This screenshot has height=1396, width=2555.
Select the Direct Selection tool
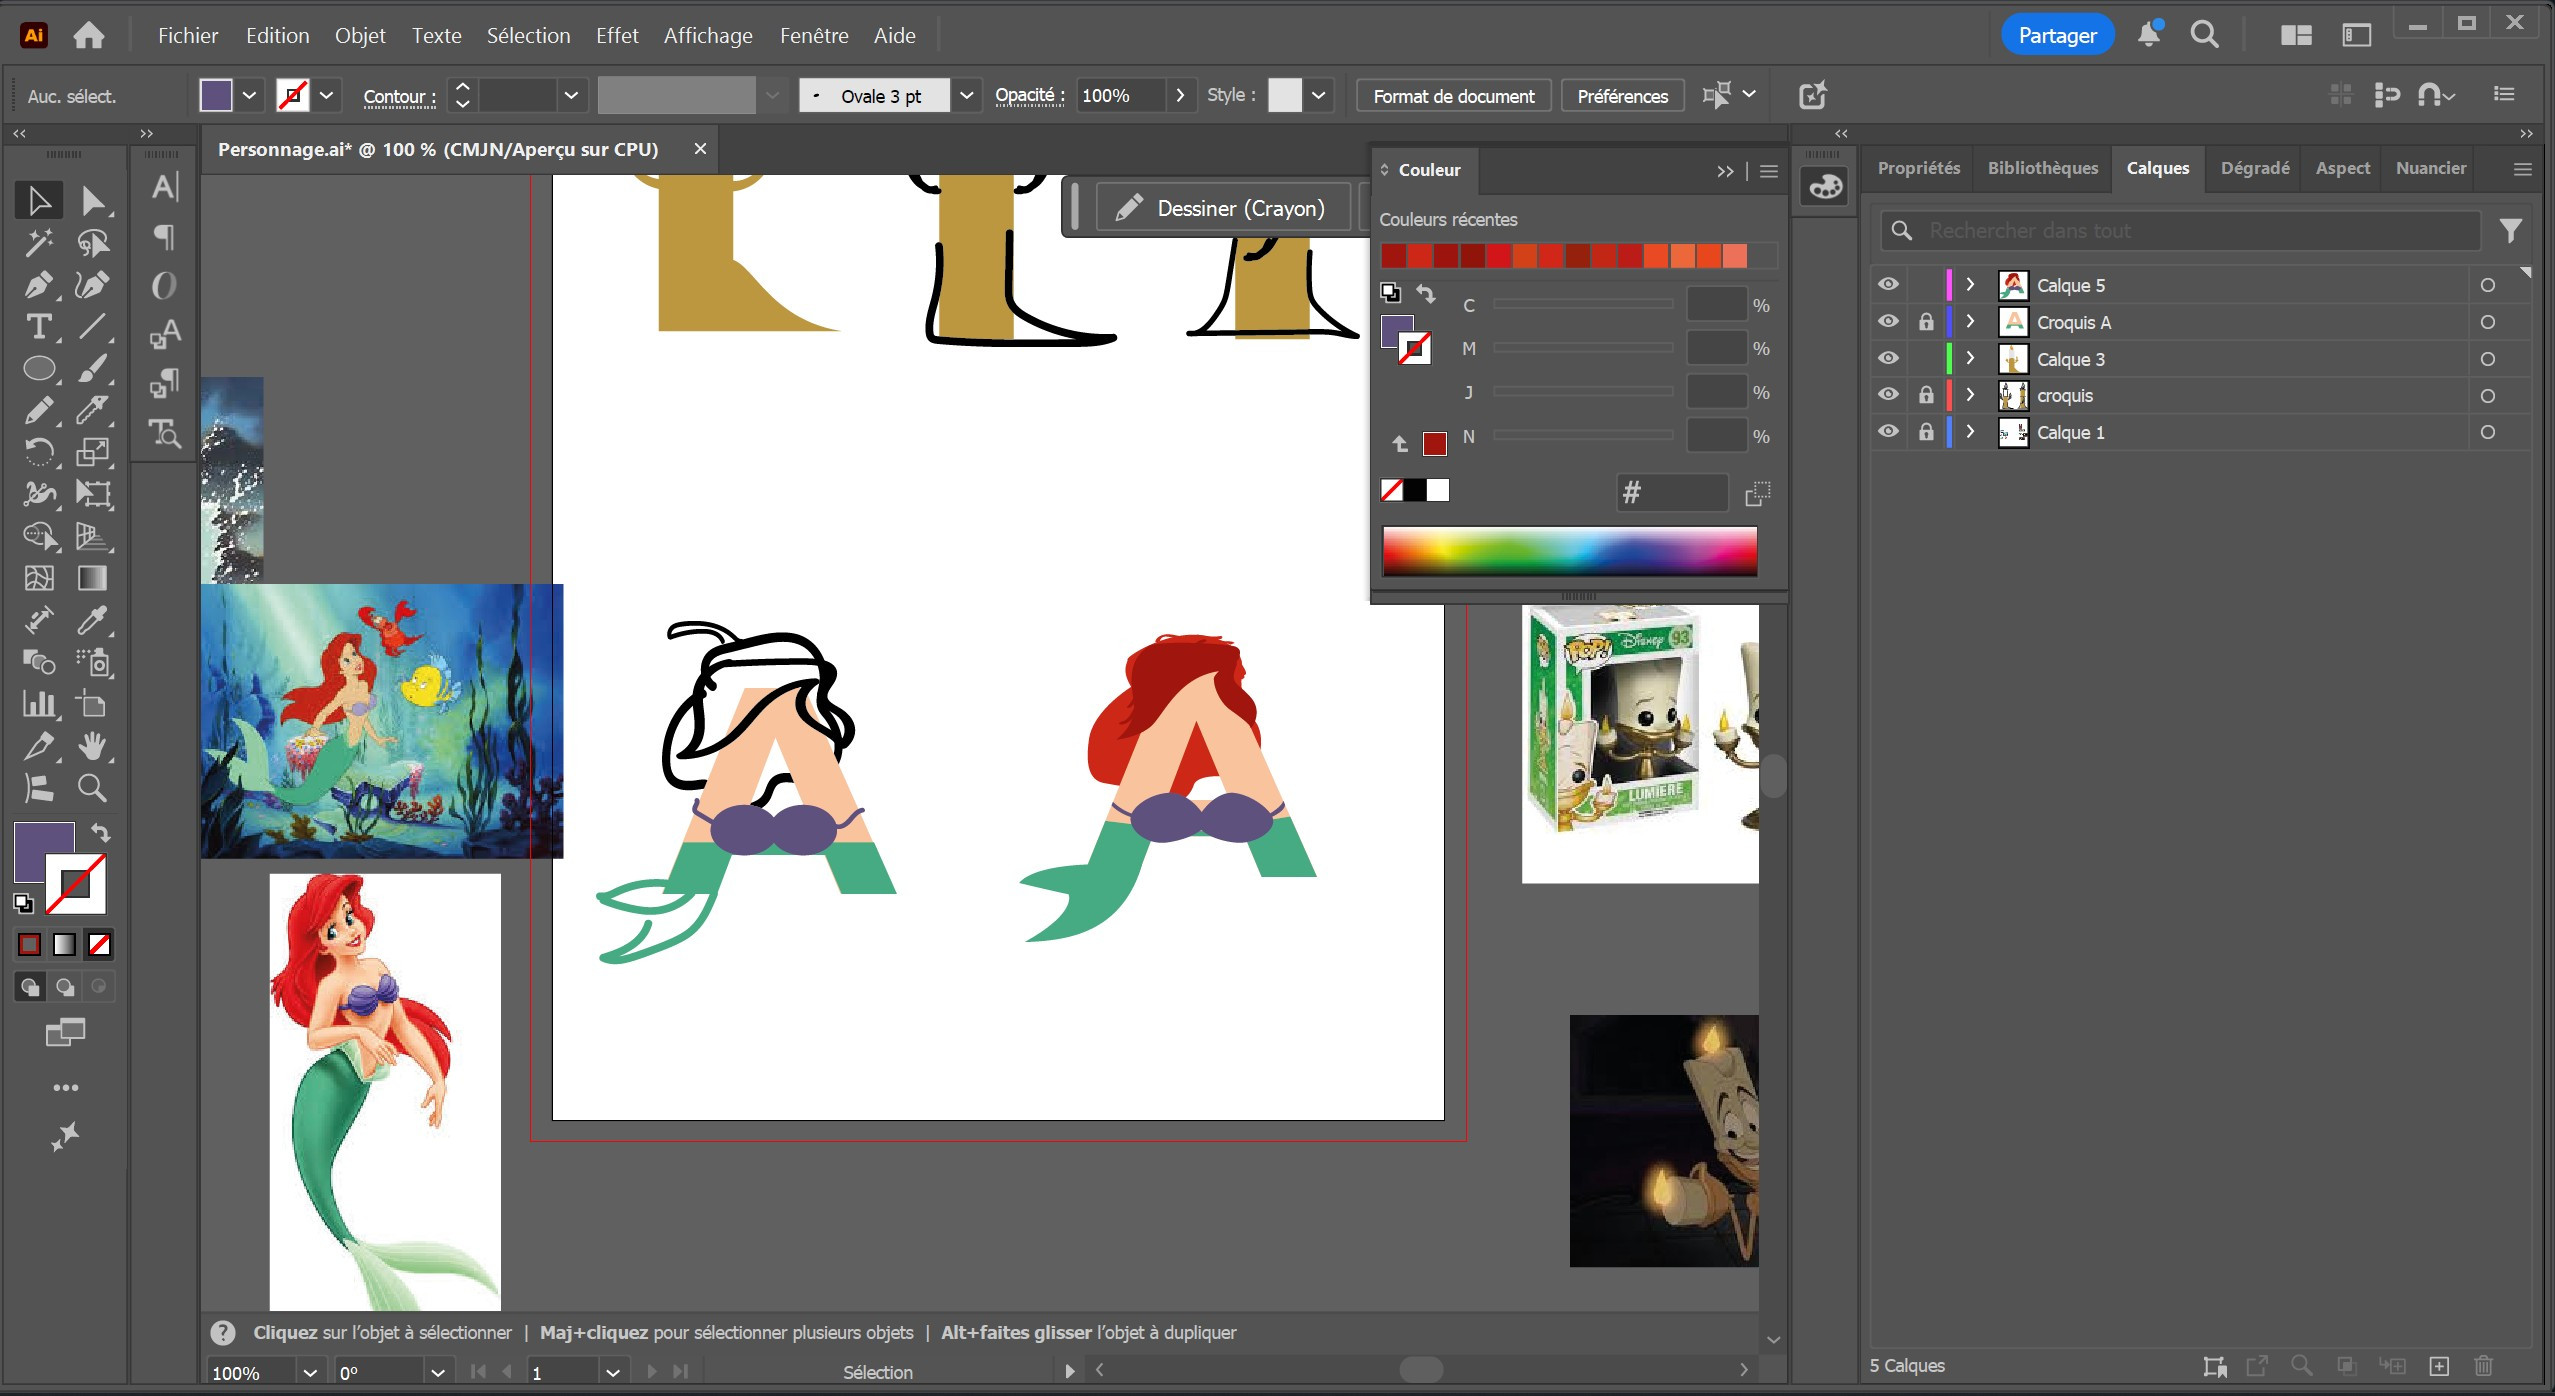pos(92,201)
